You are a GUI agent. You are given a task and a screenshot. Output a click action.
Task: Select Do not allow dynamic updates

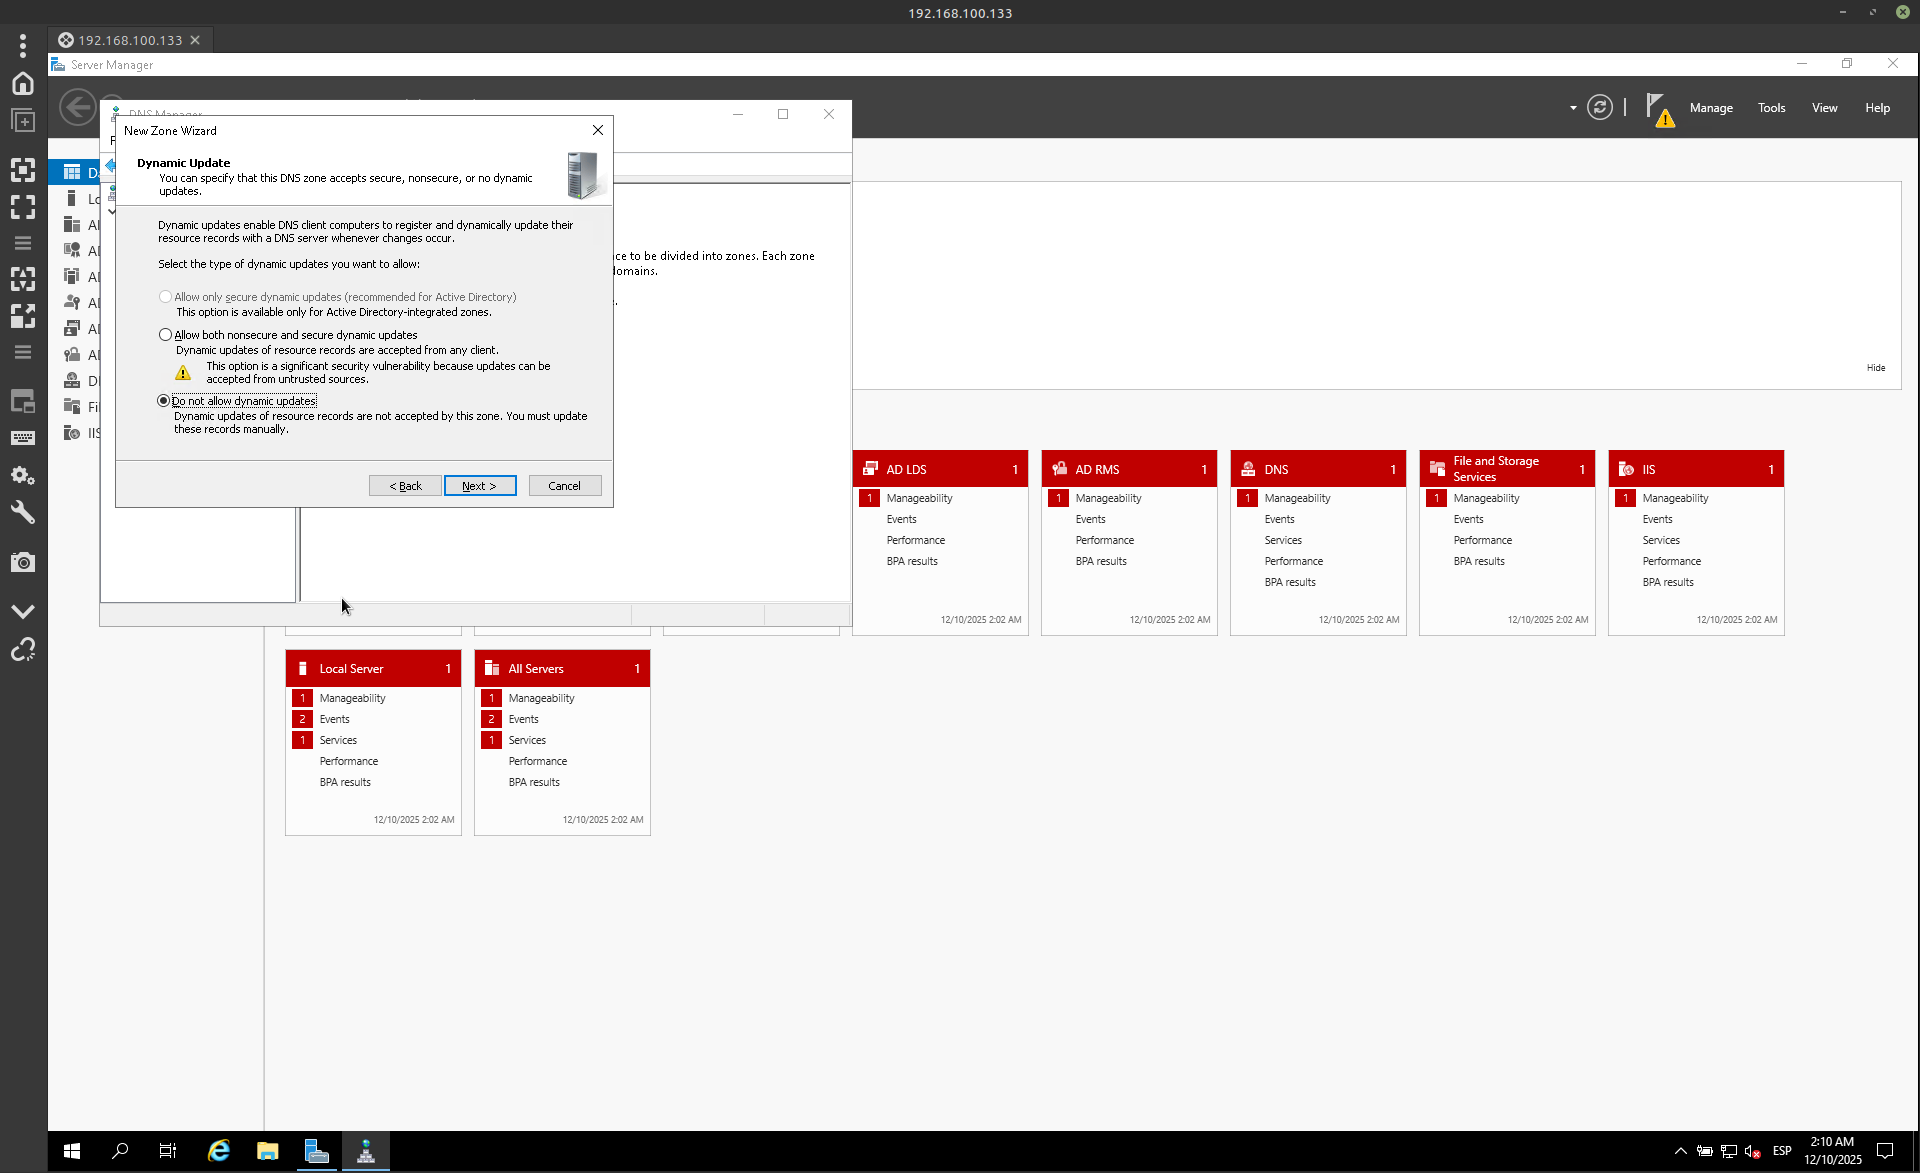tap(164, 401)
